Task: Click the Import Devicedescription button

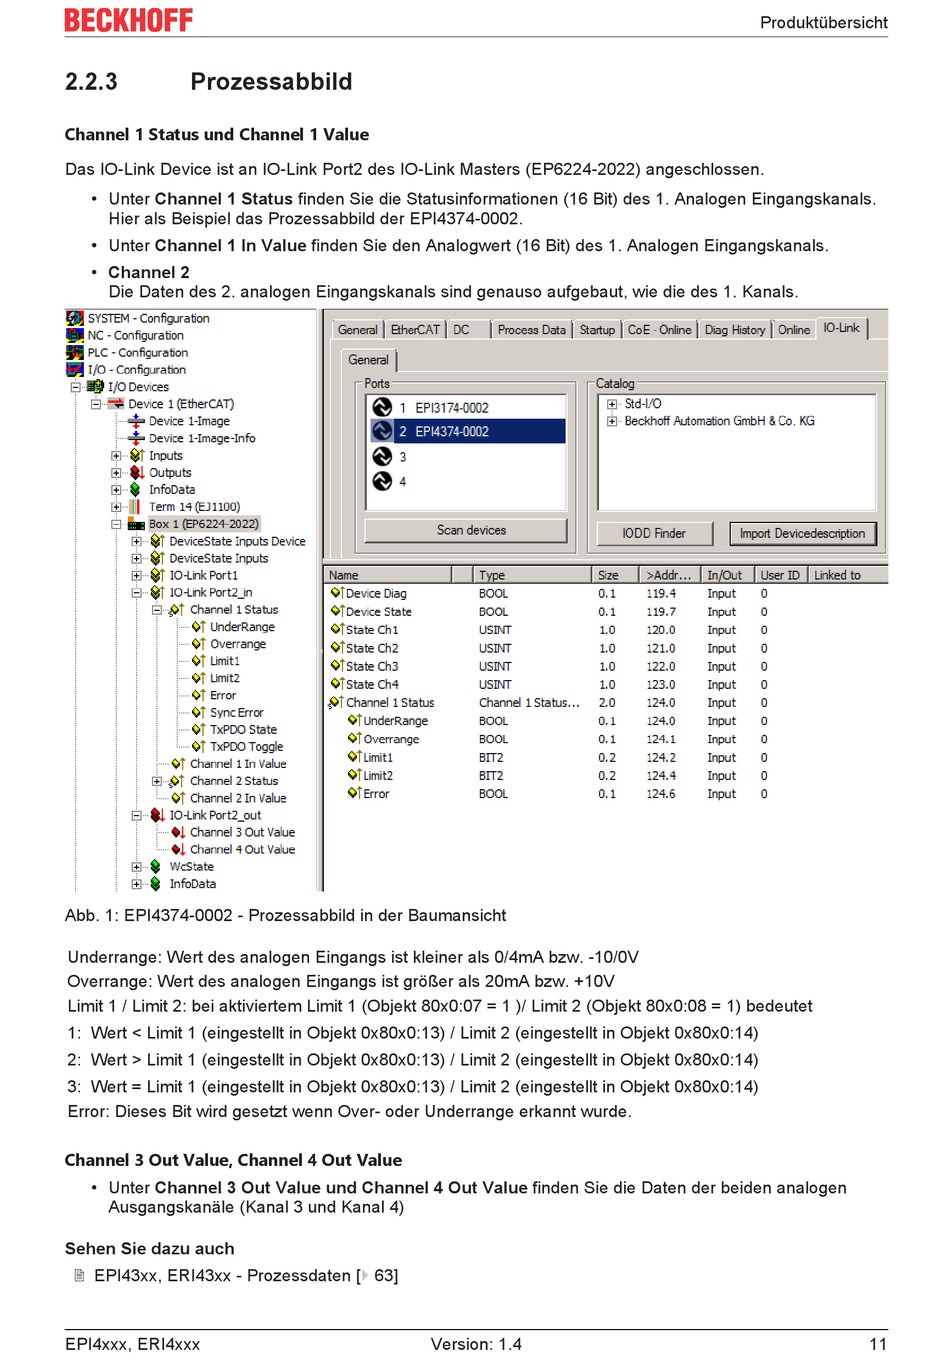Action: [x=803, y=533]
